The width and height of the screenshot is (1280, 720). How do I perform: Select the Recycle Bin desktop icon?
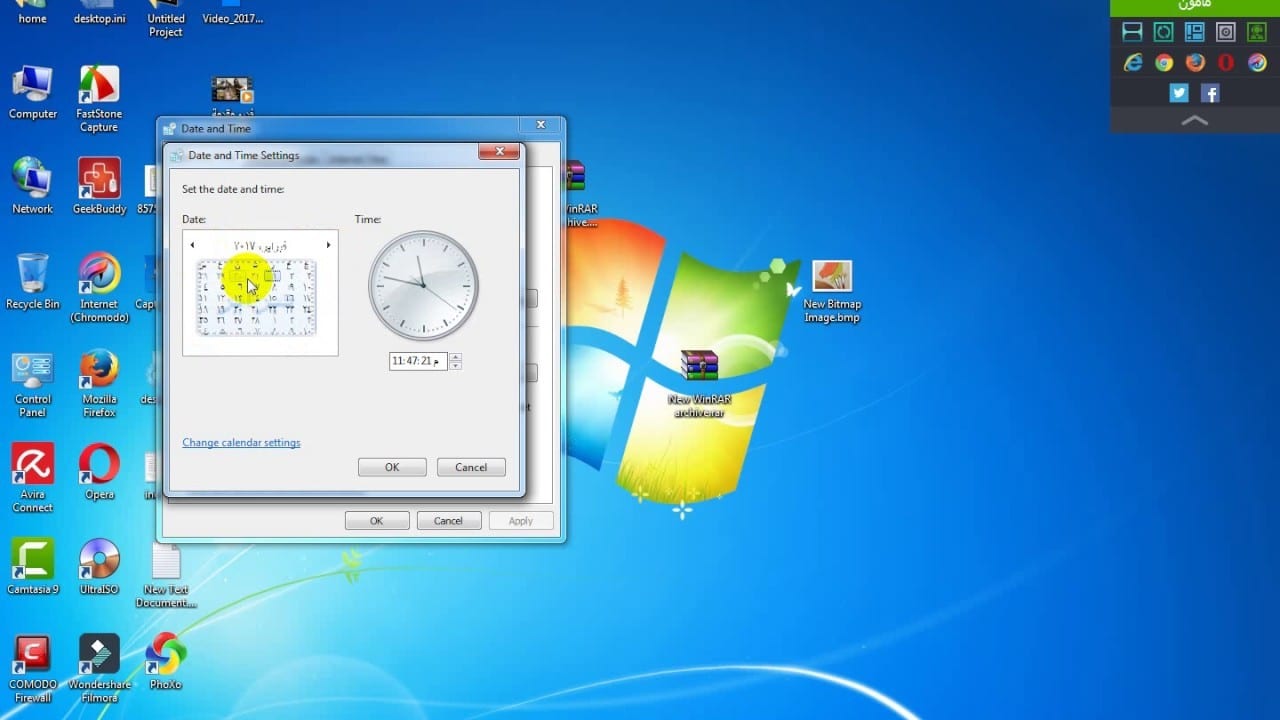pyautogui.click(x=33, y=280)
